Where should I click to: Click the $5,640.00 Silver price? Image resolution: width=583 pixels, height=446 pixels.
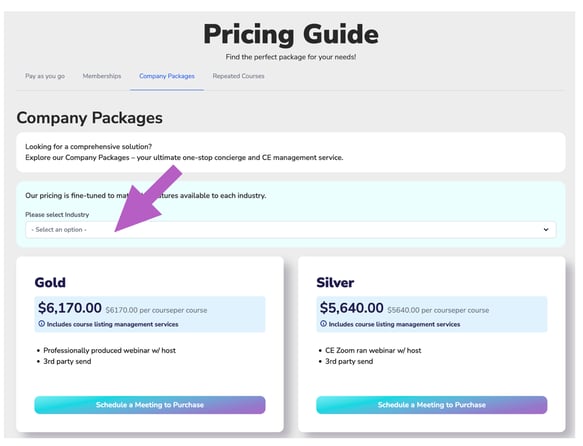(x=351, y=308)
